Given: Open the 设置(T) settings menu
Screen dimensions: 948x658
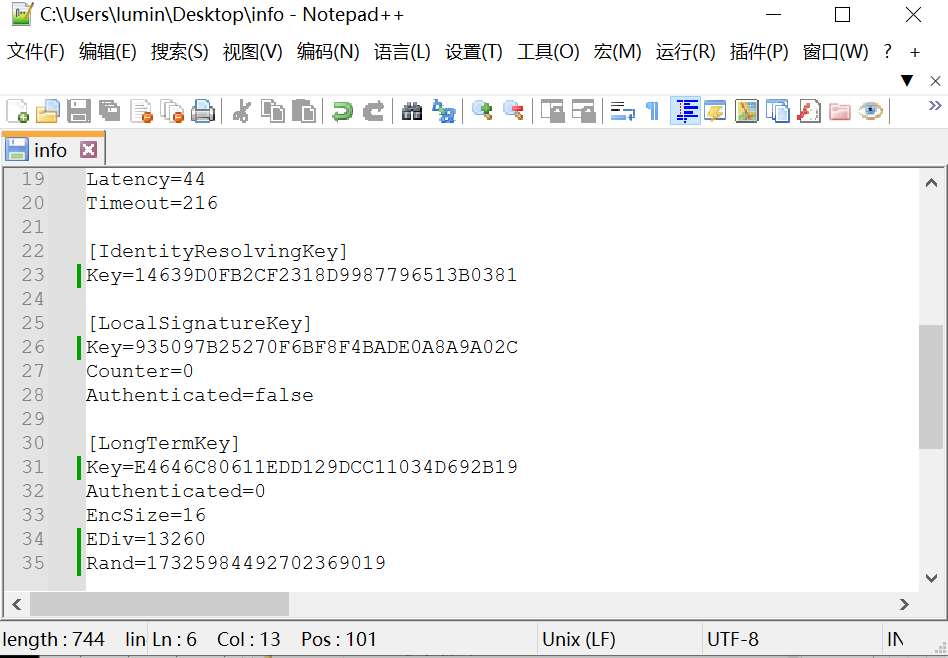Looking at the screenshot, I should tap(472, 52).
